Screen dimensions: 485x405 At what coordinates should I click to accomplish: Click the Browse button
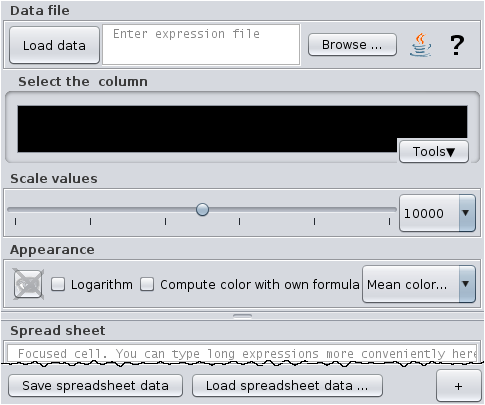click(x=352, y=45)
